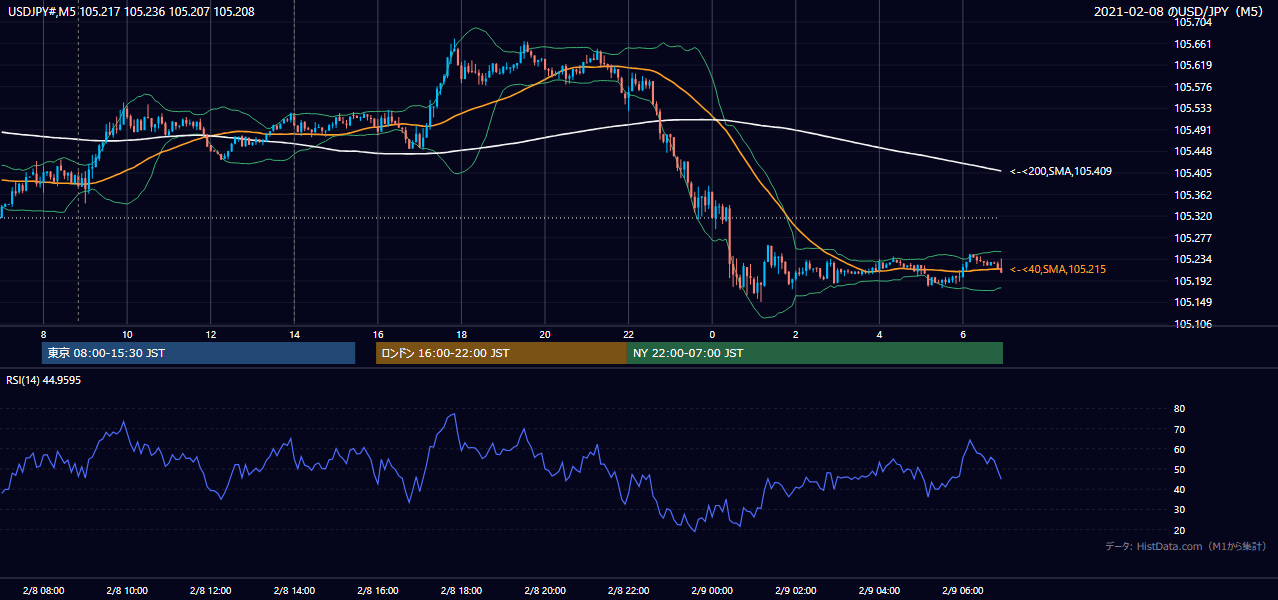
Task: Click the 2/8 18:00 time label
Action: point(461,590)
